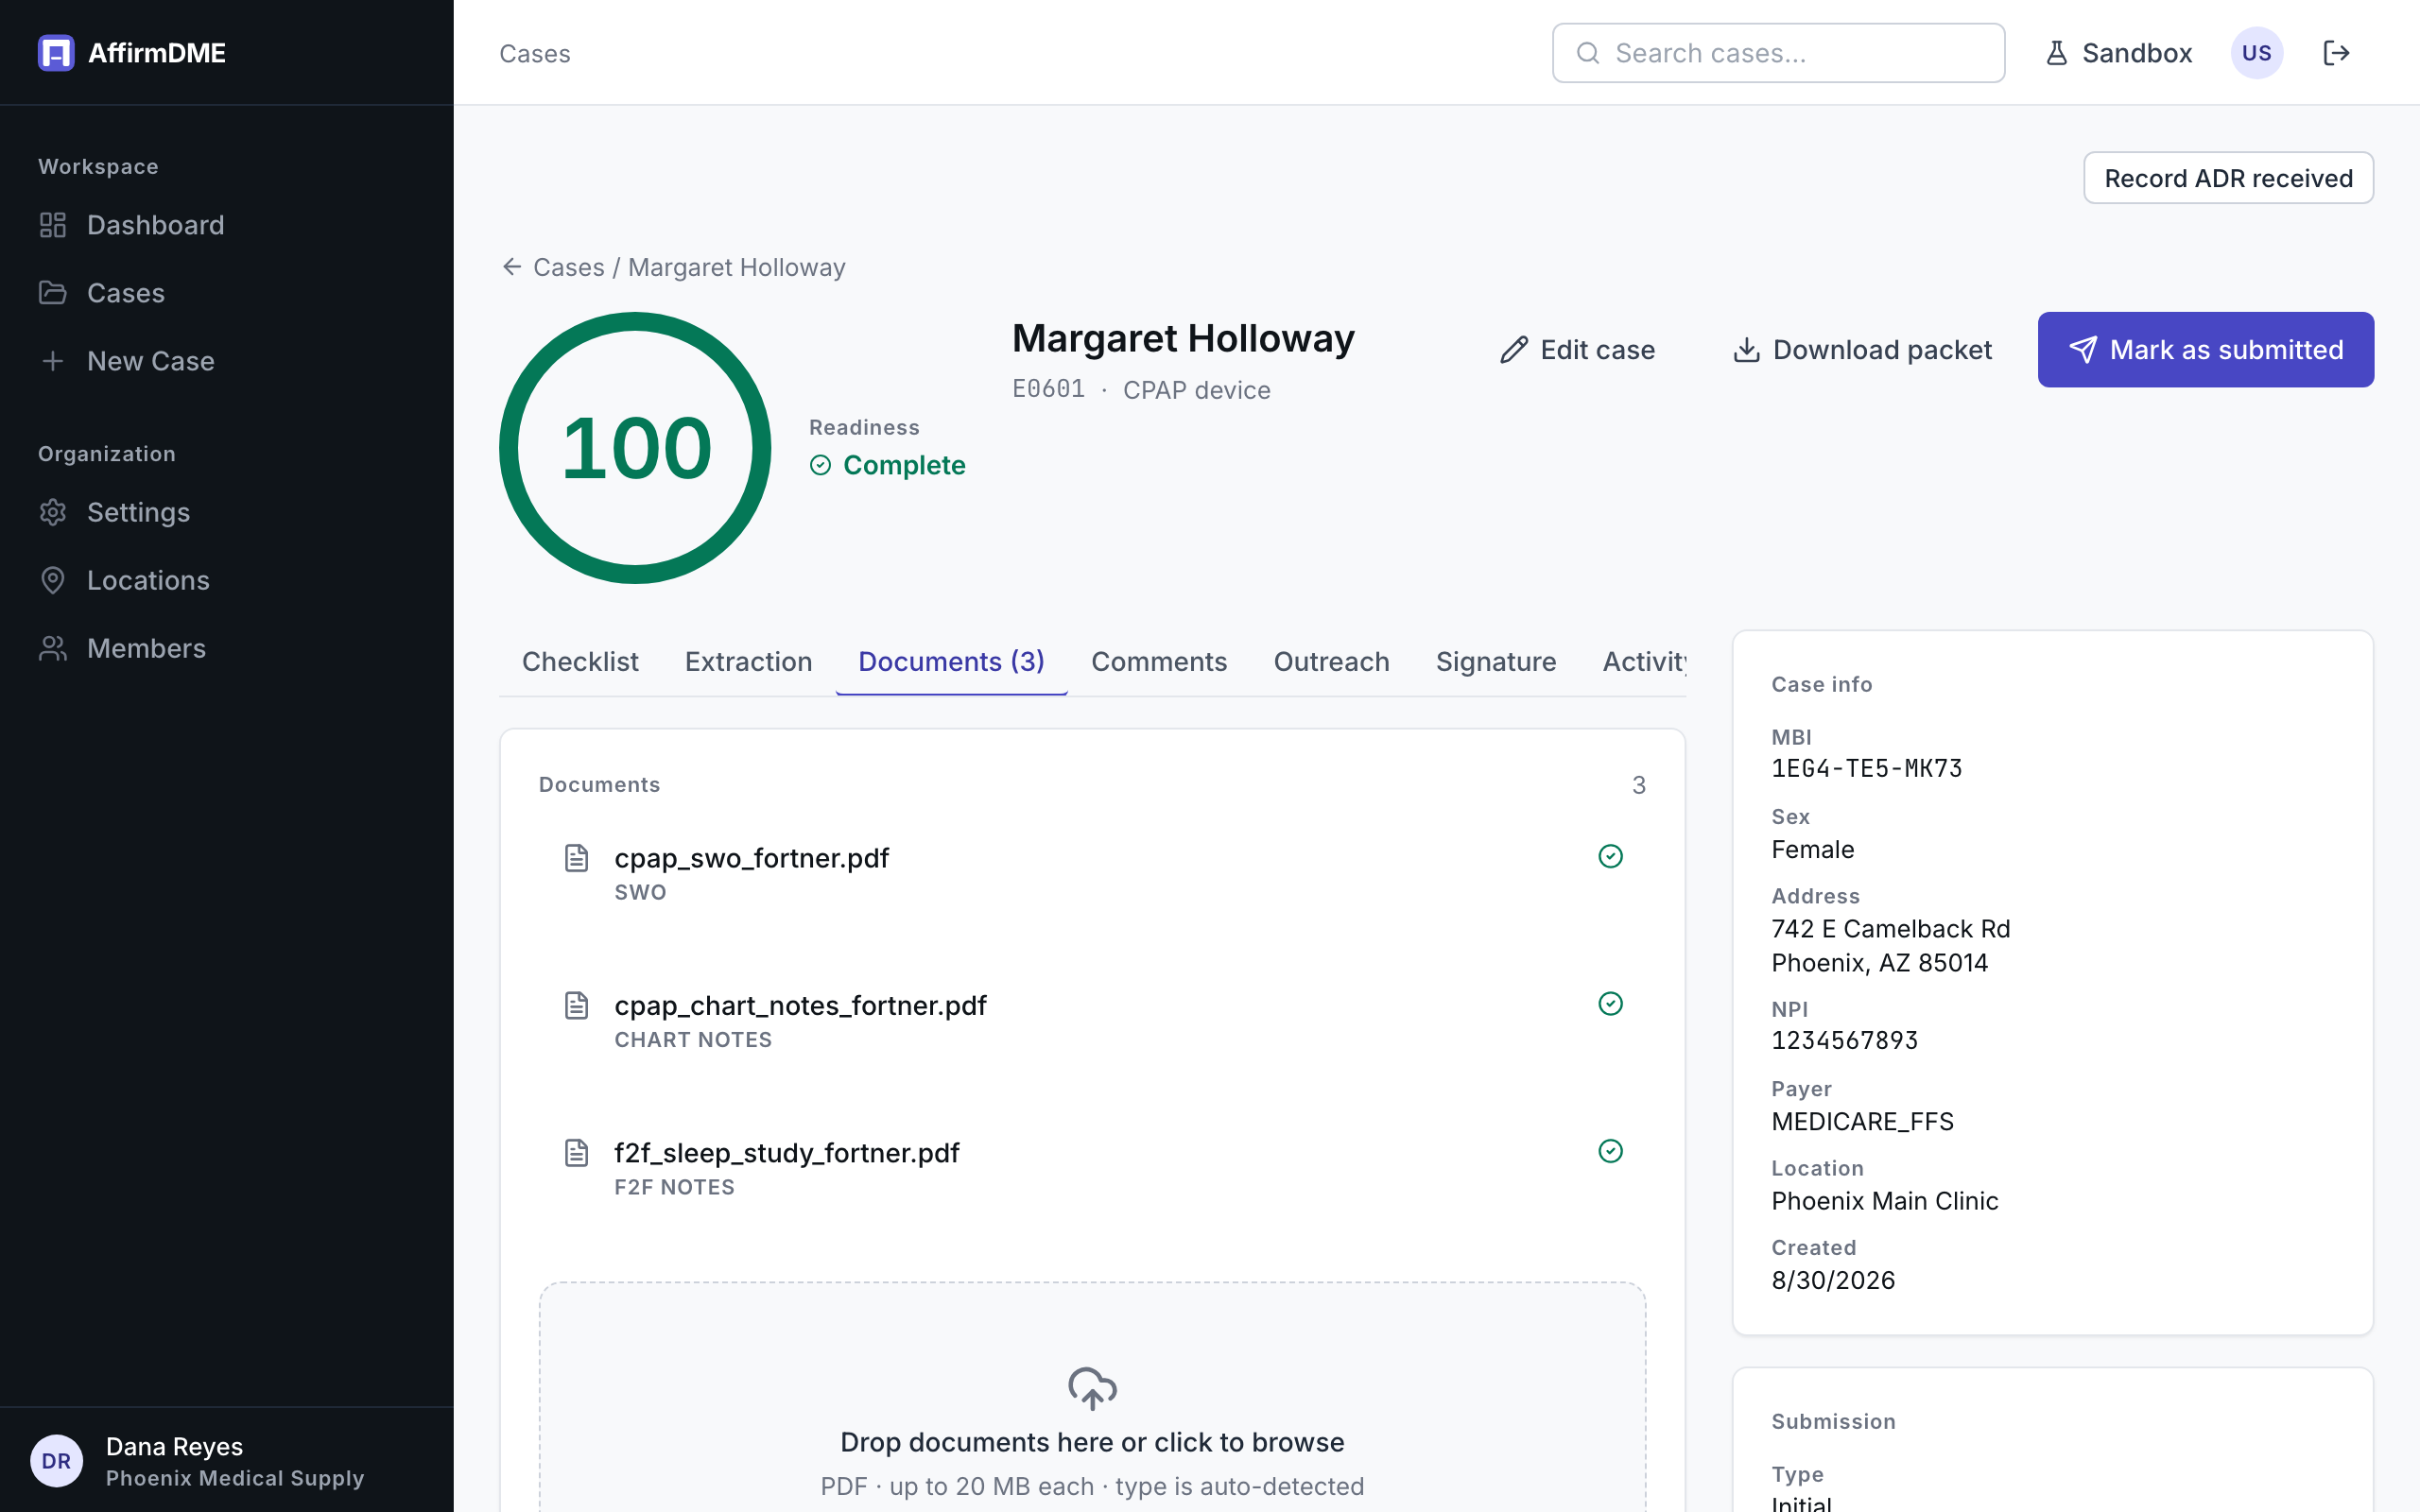Click file icon for cpap_chart_notes_fortner.pdf

click(576, 1005)
